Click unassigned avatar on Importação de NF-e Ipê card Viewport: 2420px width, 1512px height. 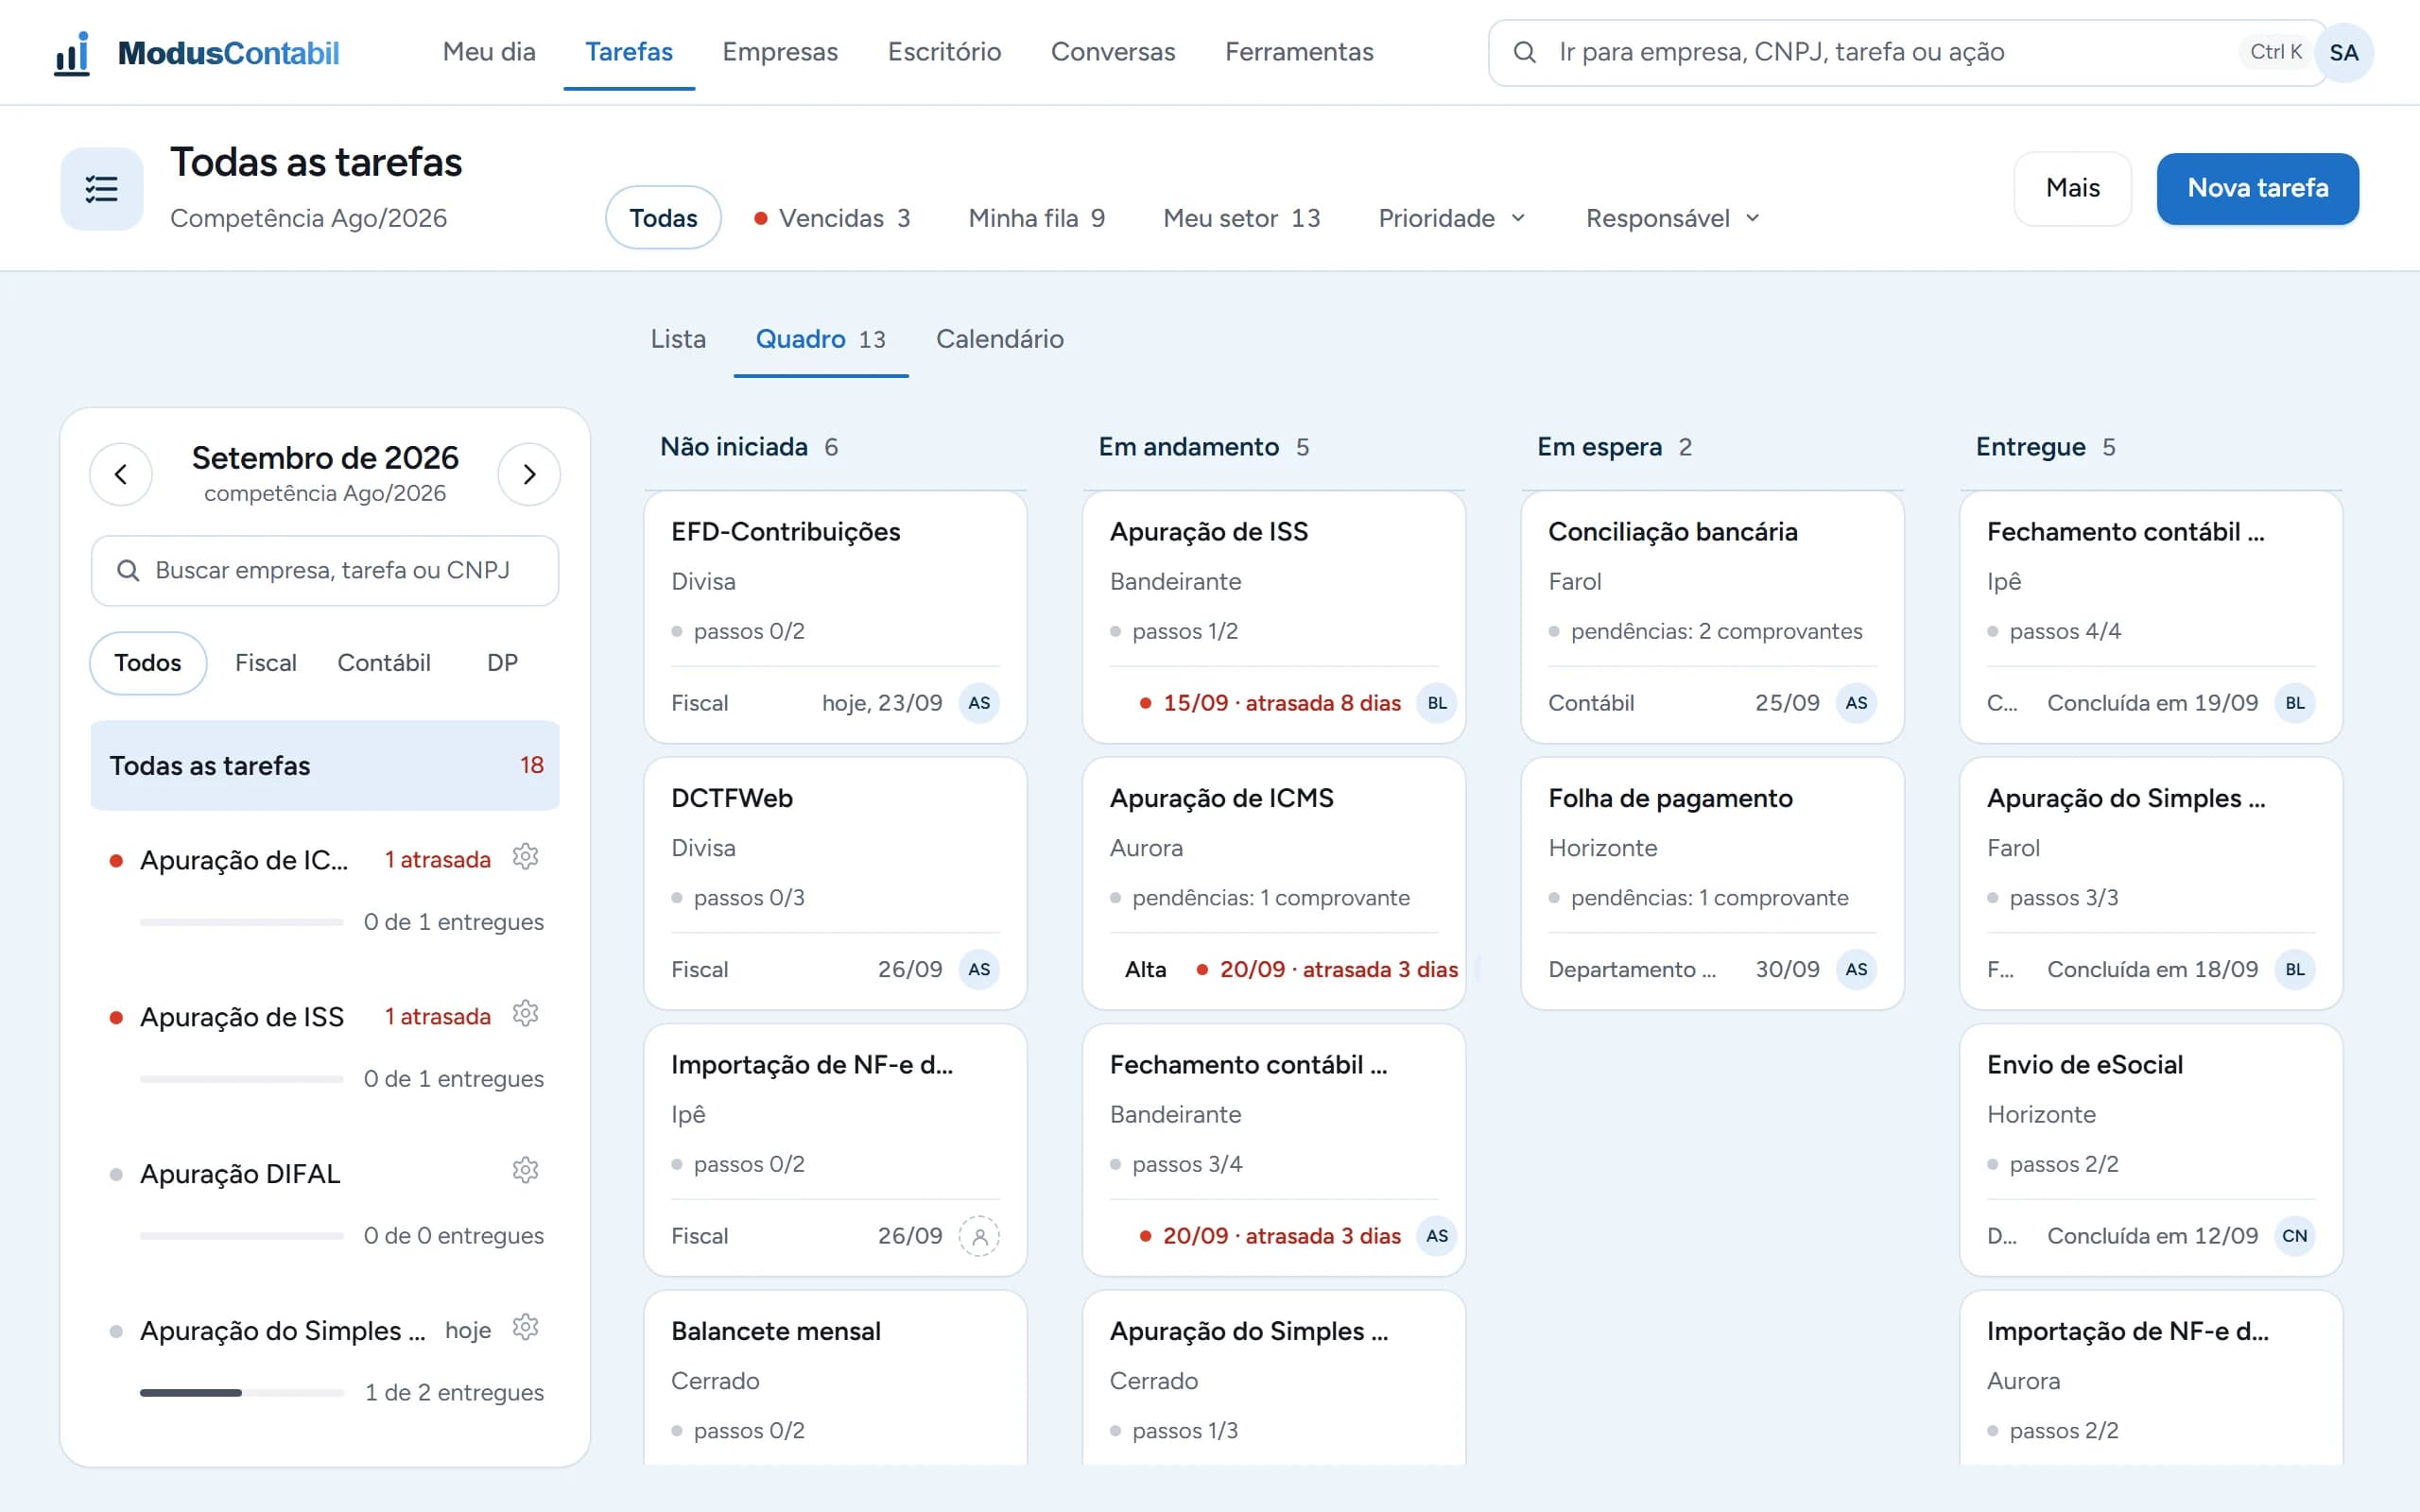click(x=979, y=1236)
